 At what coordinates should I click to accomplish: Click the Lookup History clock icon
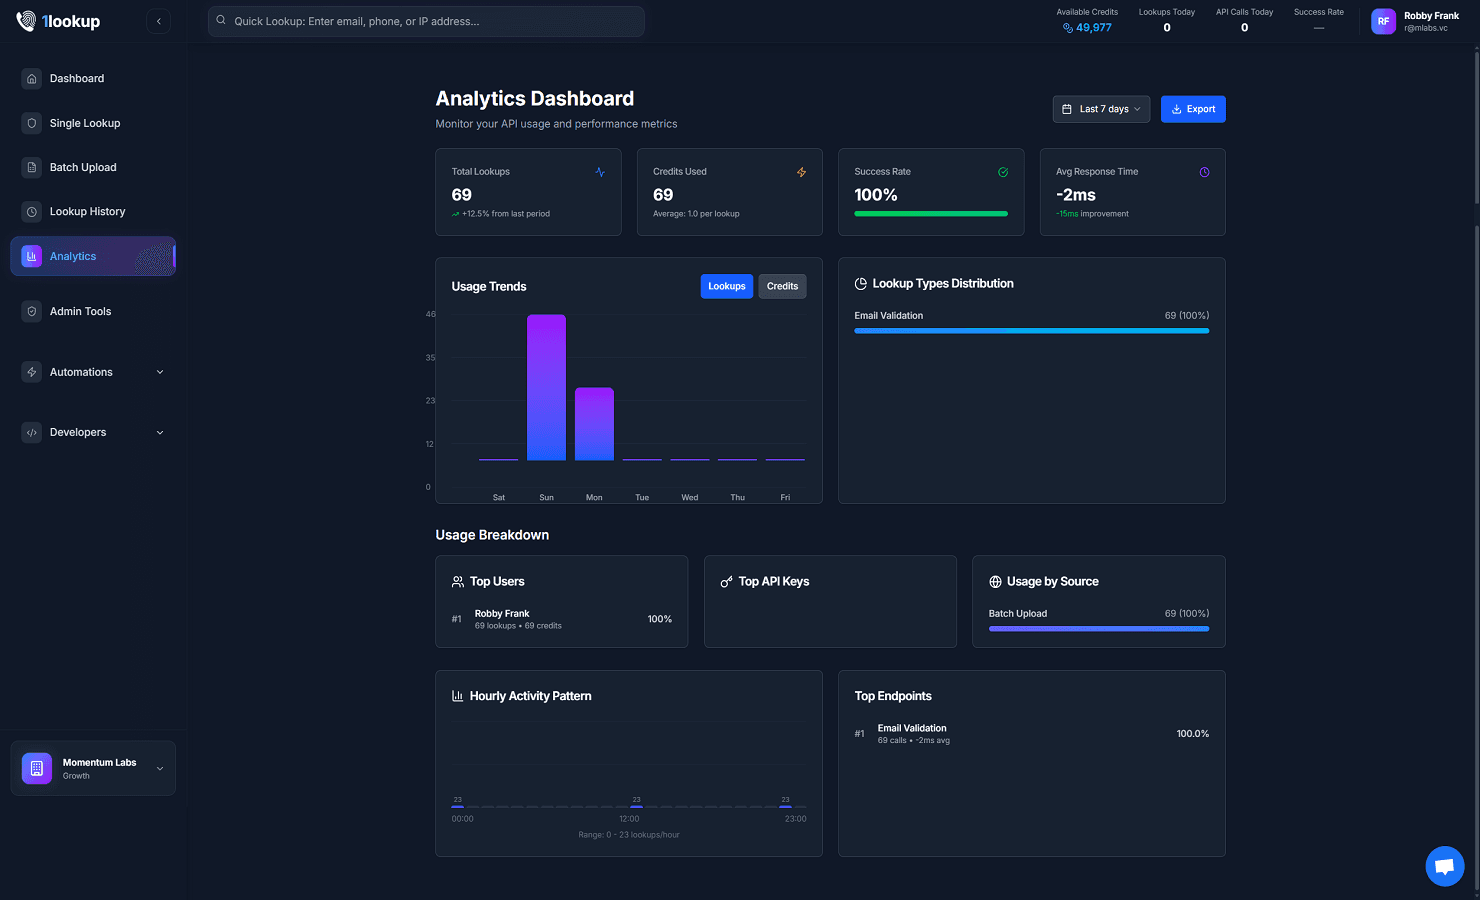point(32,212)
